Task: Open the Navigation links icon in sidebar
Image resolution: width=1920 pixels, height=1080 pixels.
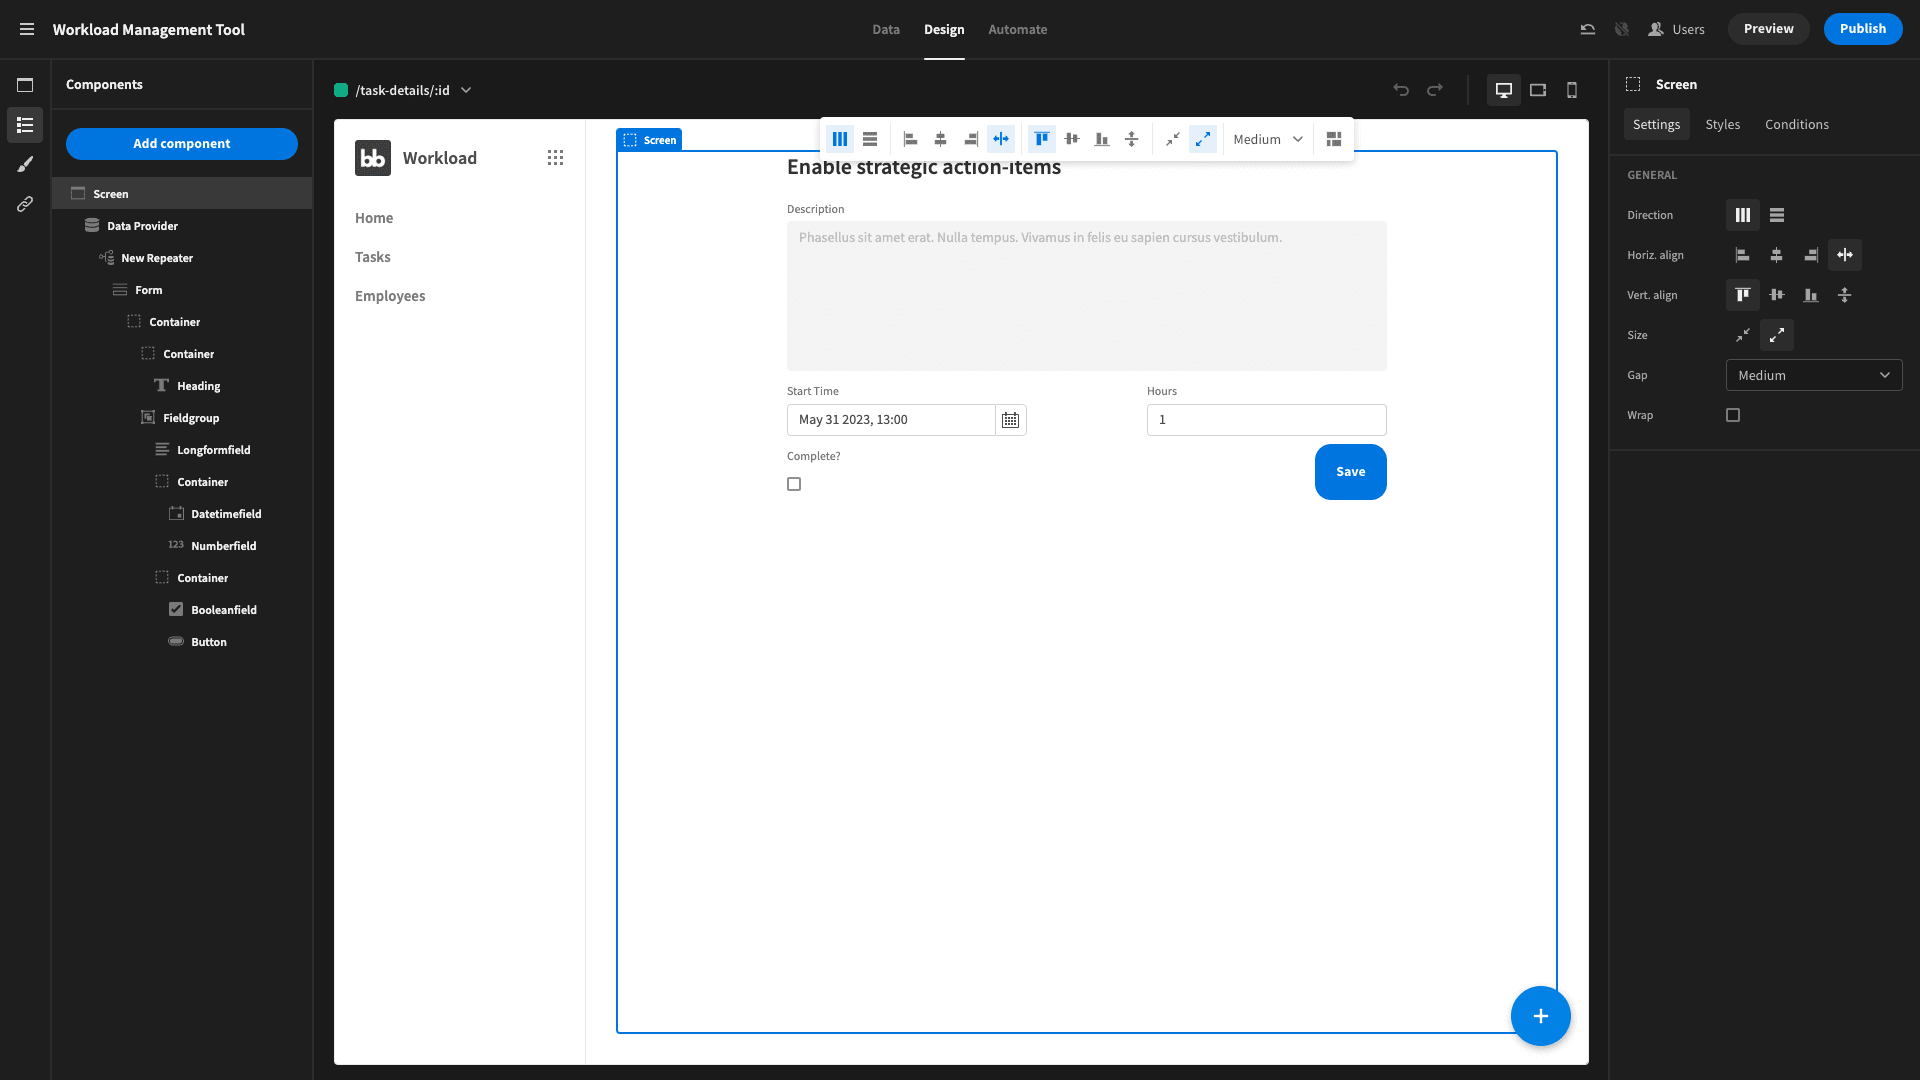Action: click(x=25, y=204)
